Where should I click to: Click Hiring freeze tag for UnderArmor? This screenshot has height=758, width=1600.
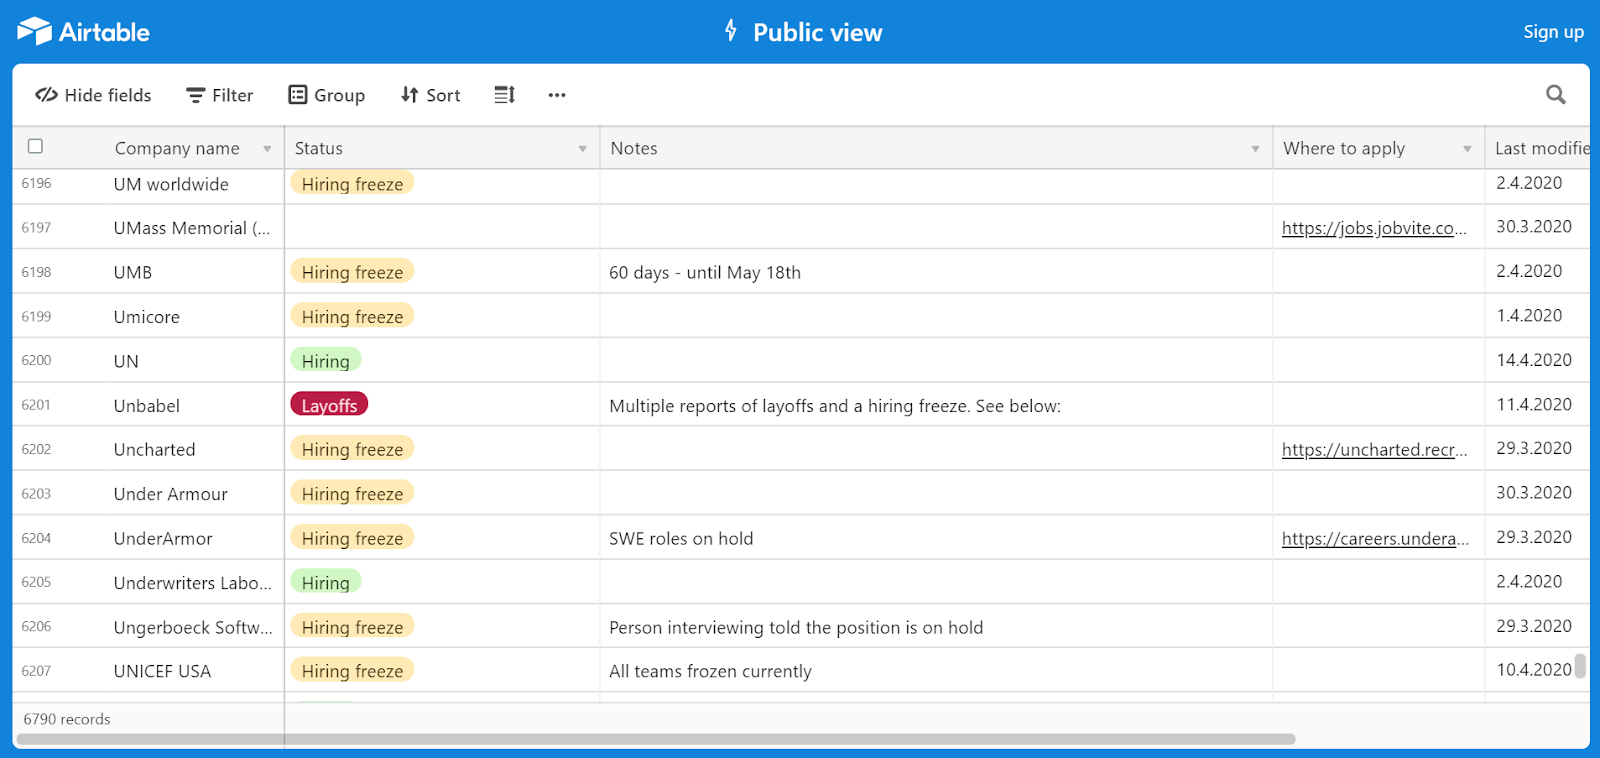352,538
